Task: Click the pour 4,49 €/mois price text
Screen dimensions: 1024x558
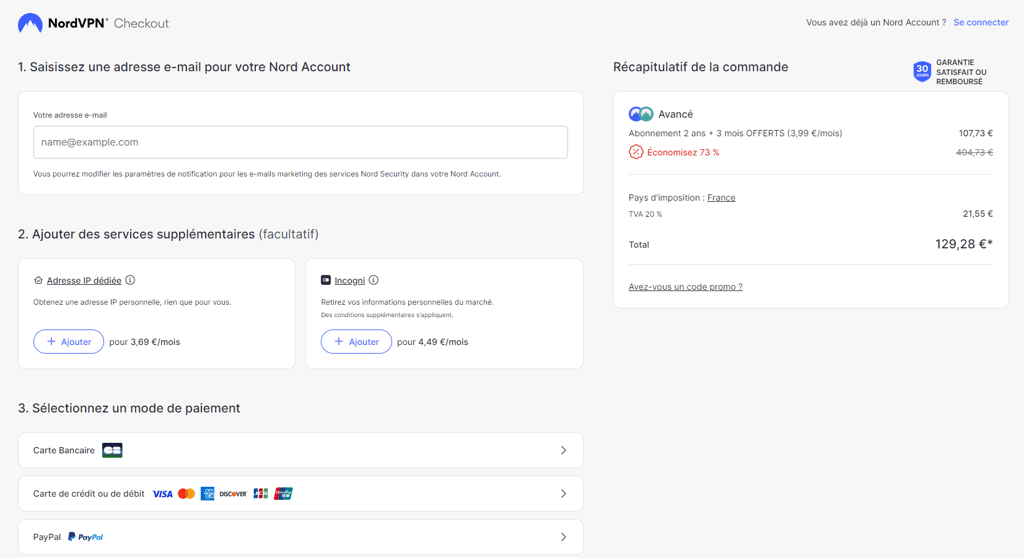Action: tap(432, 342)
